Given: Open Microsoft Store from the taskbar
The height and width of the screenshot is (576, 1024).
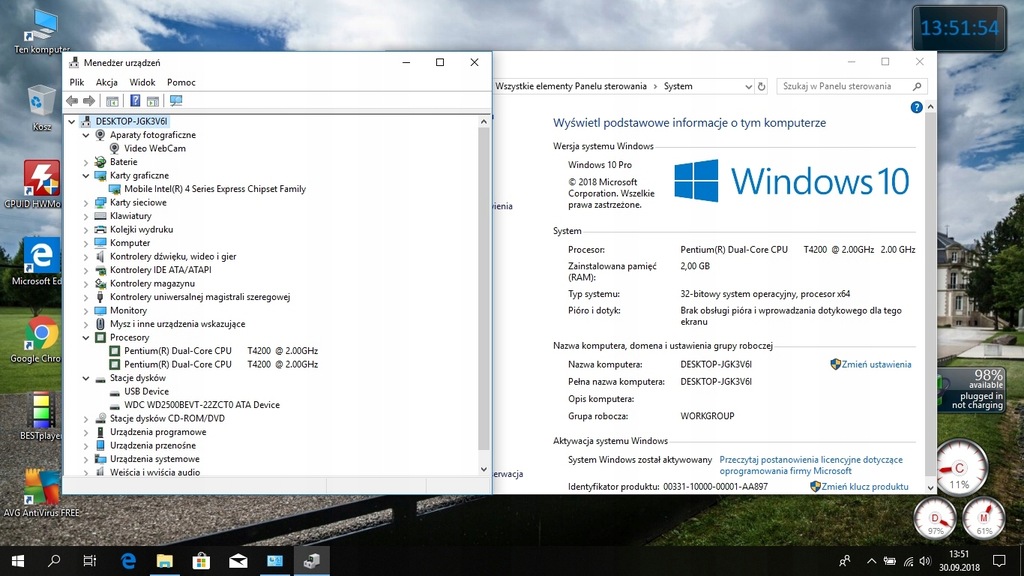Looking at the screenshot, I should [201, 560].
